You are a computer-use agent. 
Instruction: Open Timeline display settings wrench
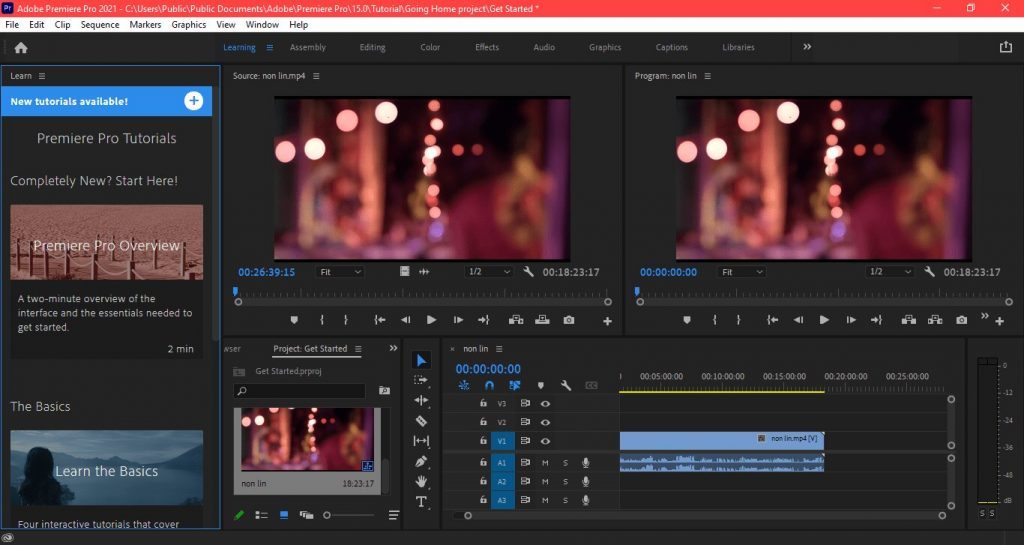566,386
